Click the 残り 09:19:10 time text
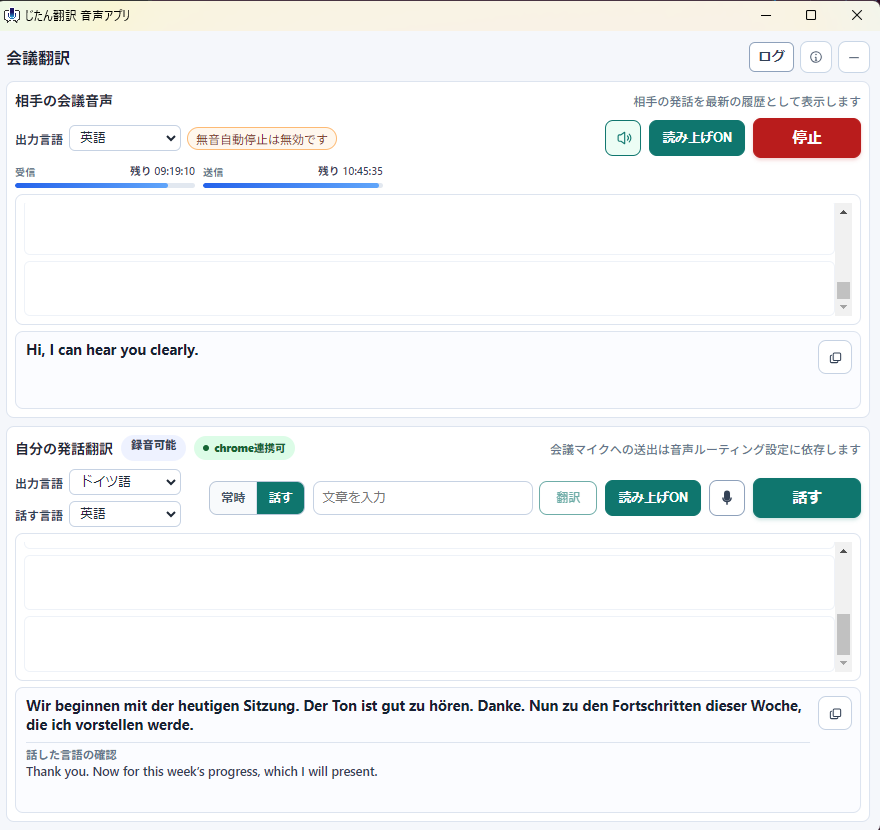The width and height of the screenshot is (880, 830). [x=163, y=171]
